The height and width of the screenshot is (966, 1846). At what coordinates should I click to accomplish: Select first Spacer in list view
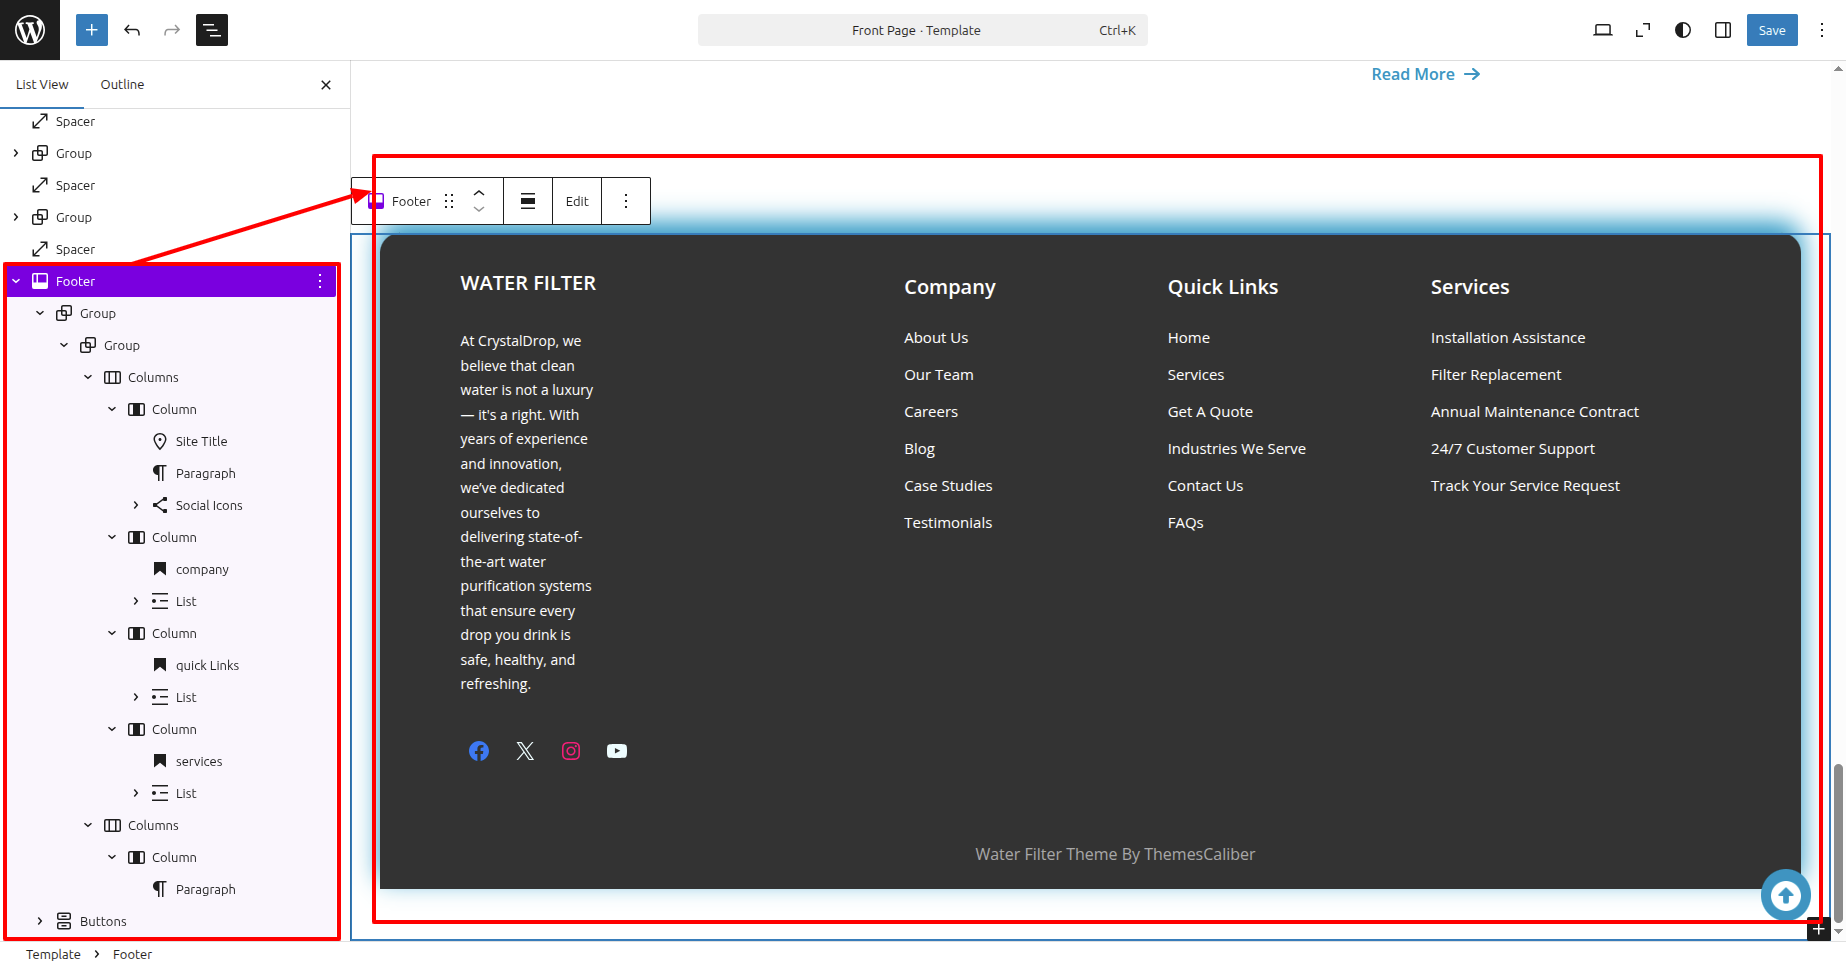[75, 121]
